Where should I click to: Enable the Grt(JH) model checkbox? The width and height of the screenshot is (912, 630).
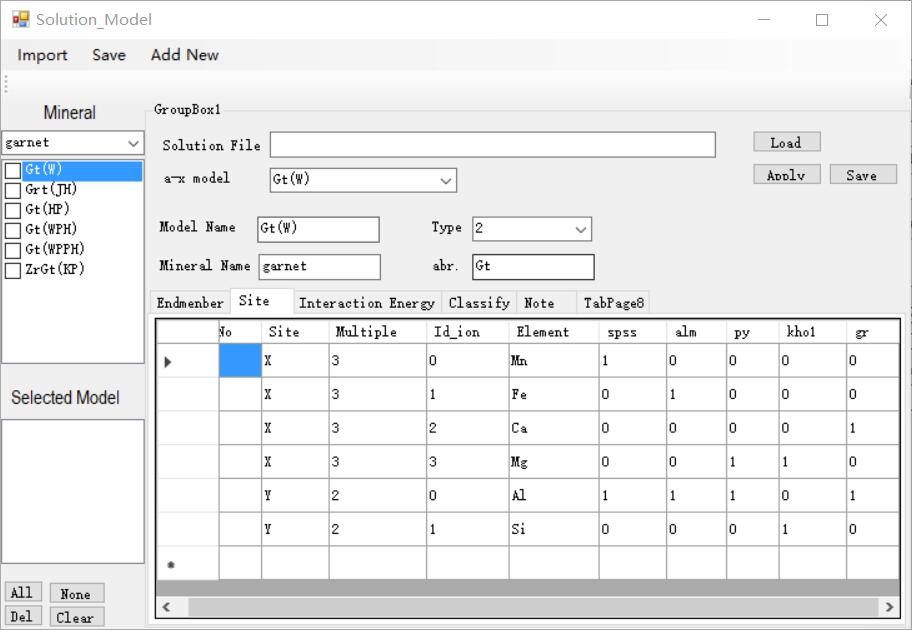click(x=13, y=190)
